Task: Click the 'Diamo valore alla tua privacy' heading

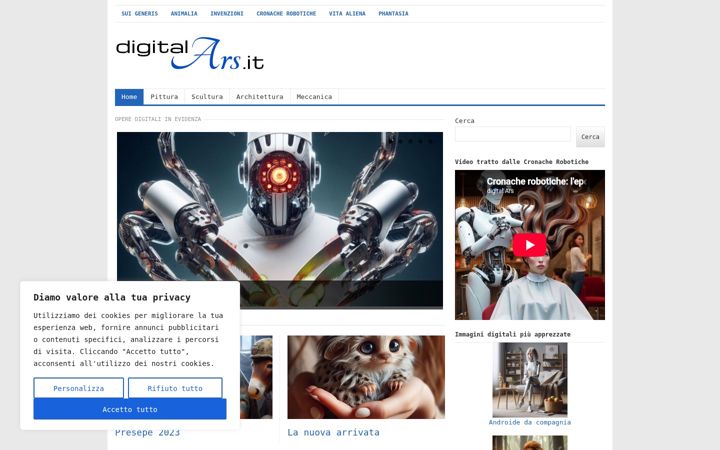Action: (x=112, y=297)
